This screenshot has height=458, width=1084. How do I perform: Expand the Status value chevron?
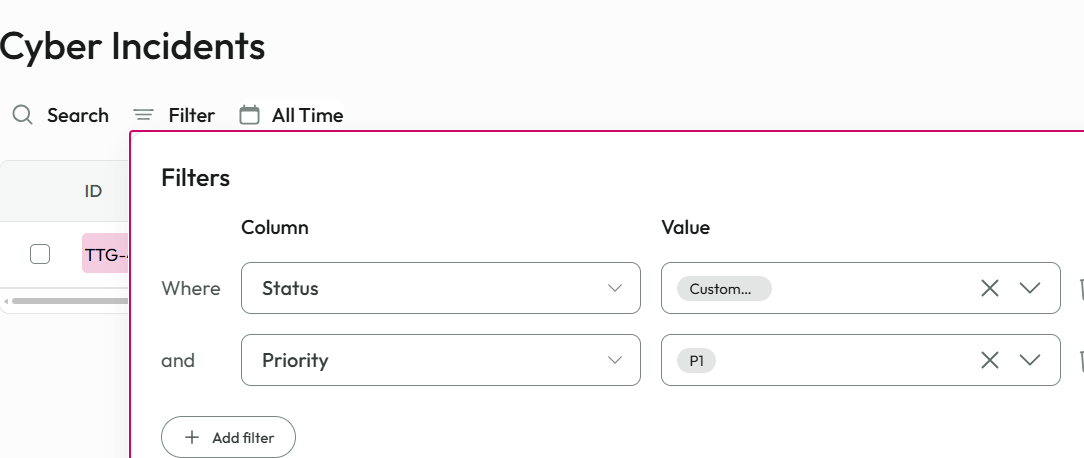click(1030, 288)
